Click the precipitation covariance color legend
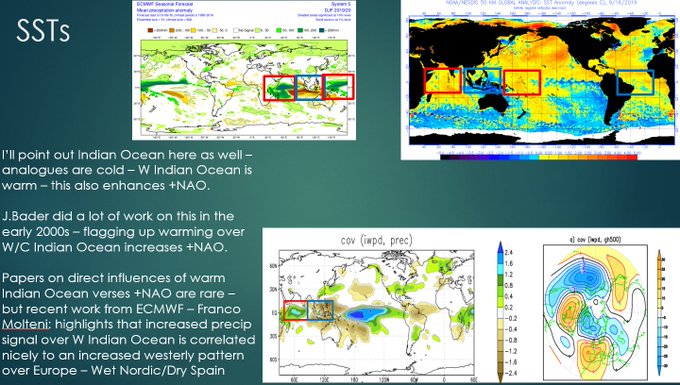This screenshot has height=385, width=680. (x=500, y=311)
